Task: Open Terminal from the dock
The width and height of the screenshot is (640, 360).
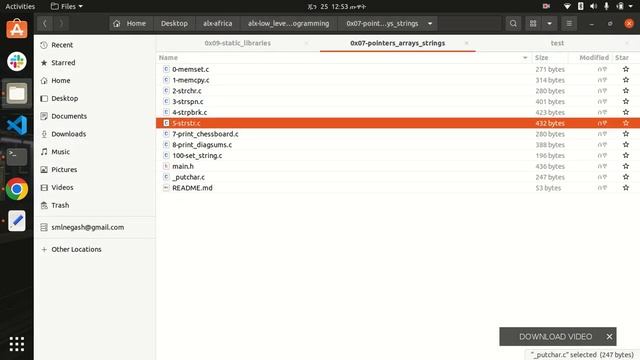Action: tap(17, 157)
